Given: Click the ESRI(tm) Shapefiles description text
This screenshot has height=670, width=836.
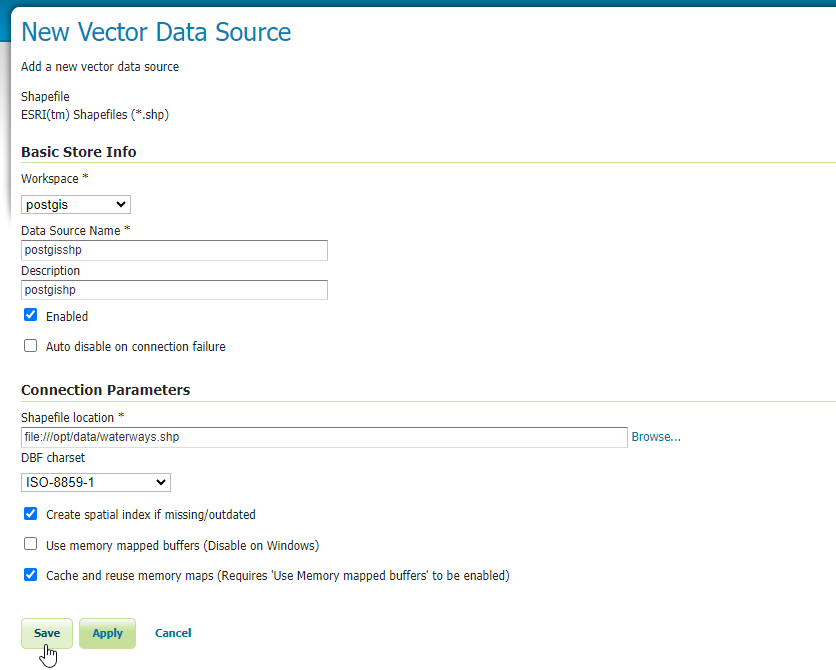Looking at the screenshot, I should click(x=95, y=115).
